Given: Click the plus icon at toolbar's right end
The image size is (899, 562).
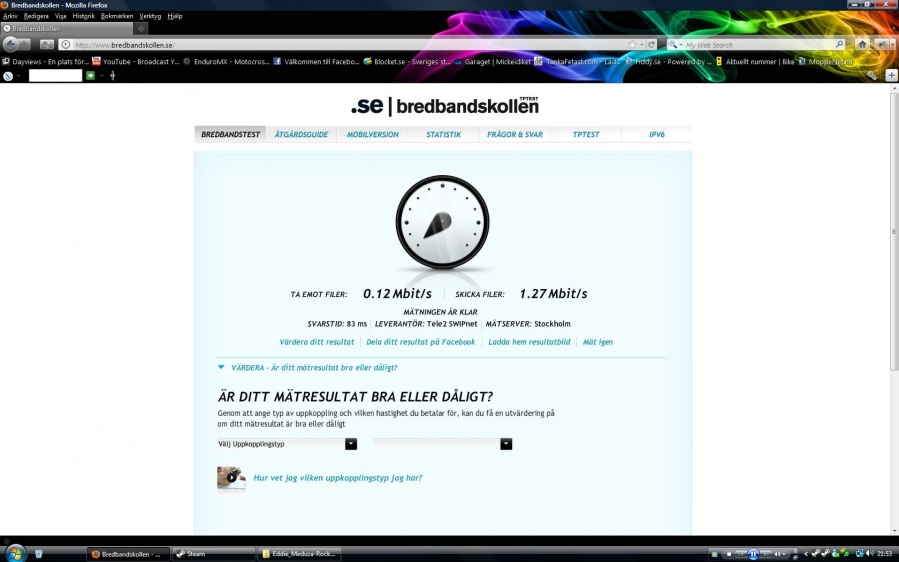Looking at the screenshot, I should (891, 75).
